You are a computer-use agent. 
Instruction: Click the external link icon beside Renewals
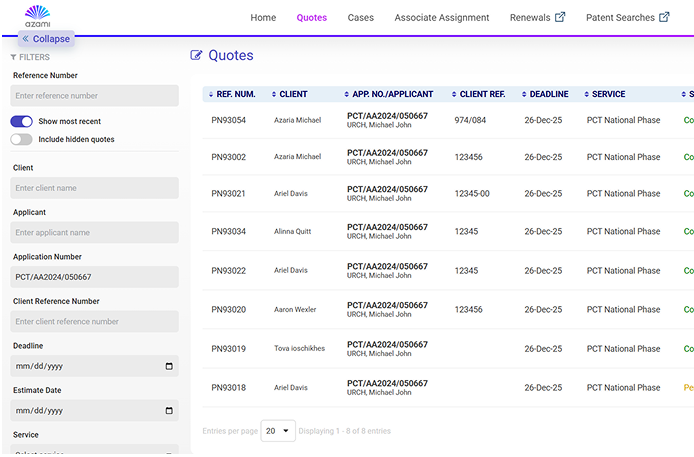point(560,17)
